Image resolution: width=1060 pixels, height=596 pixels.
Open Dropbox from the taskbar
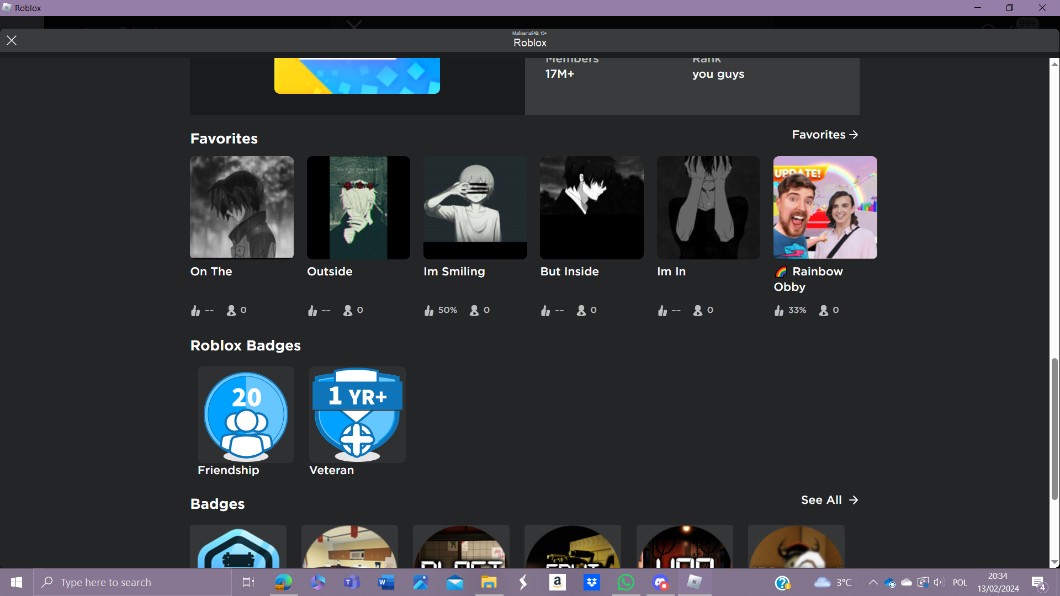pos(592,582)
